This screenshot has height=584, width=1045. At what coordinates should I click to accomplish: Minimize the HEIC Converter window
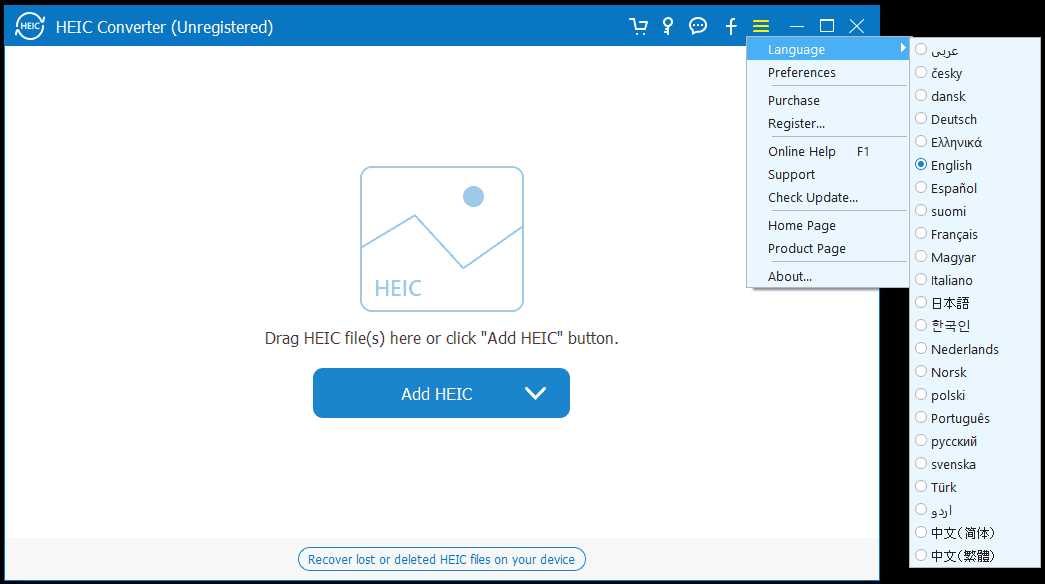(796, 27)
